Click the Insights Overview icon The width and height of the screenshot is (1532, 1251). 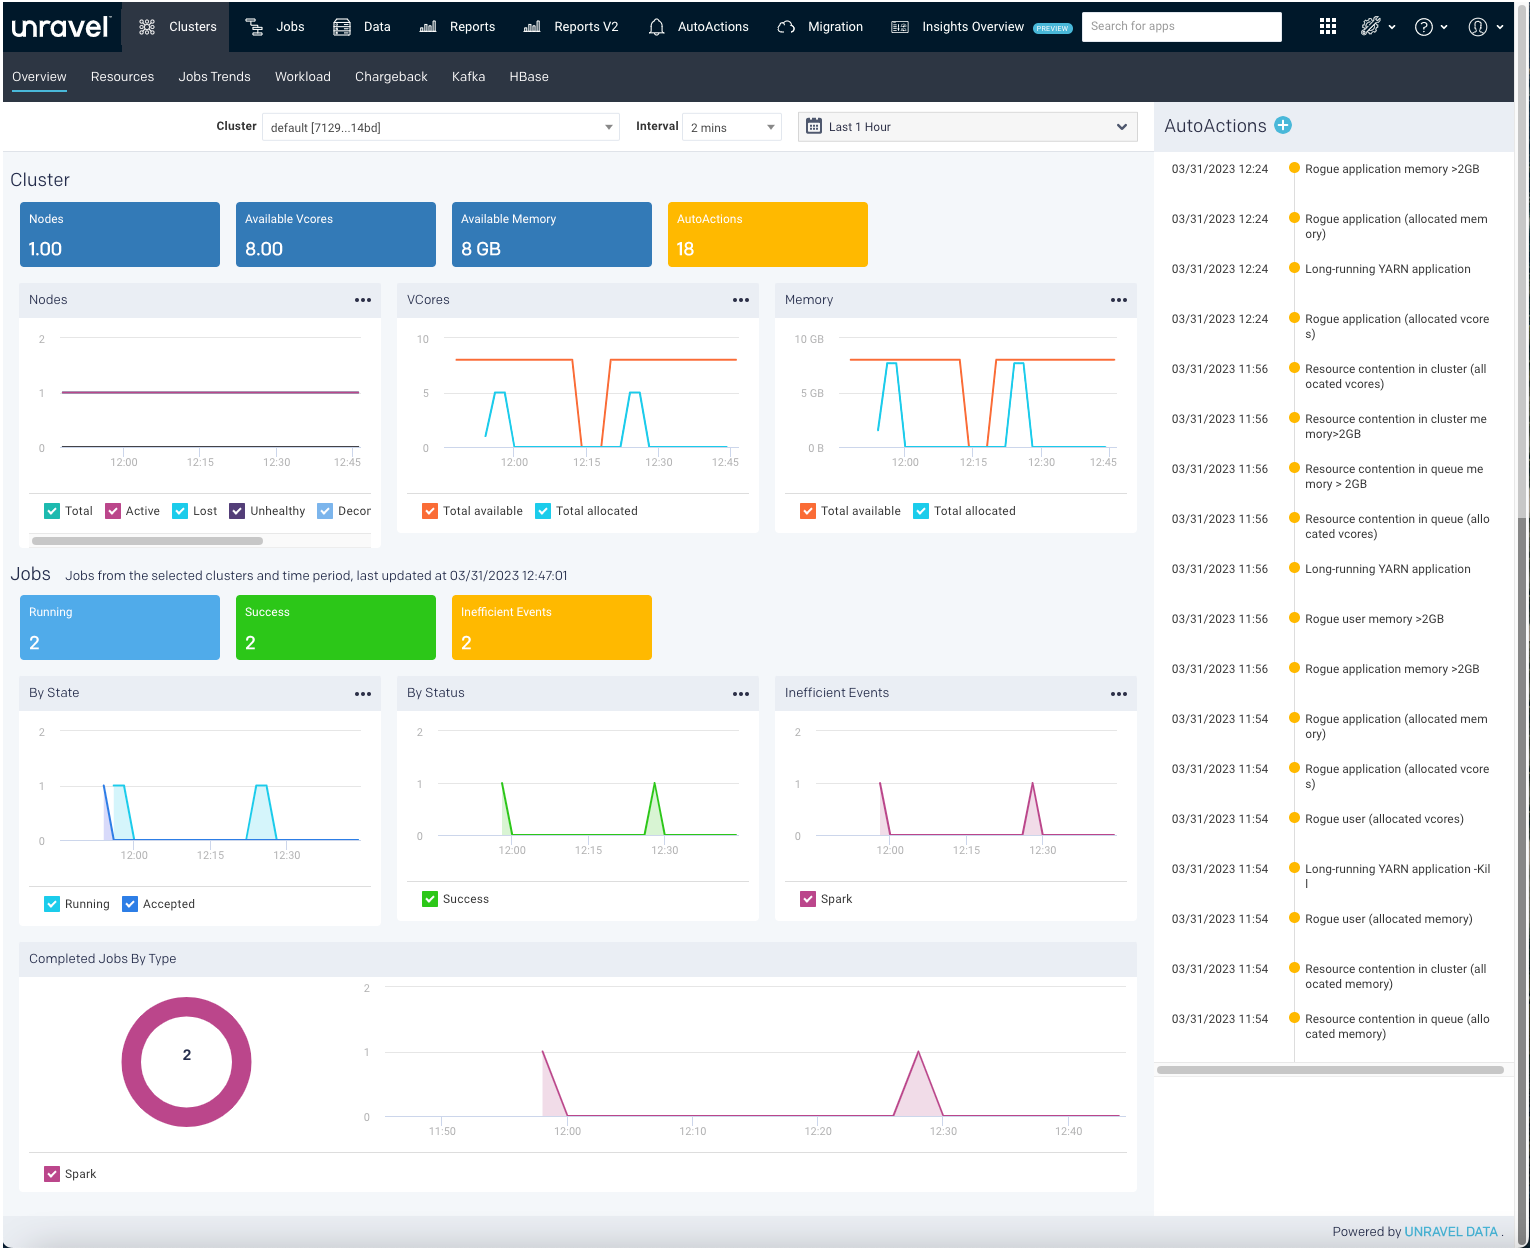[x=900, y=27]
